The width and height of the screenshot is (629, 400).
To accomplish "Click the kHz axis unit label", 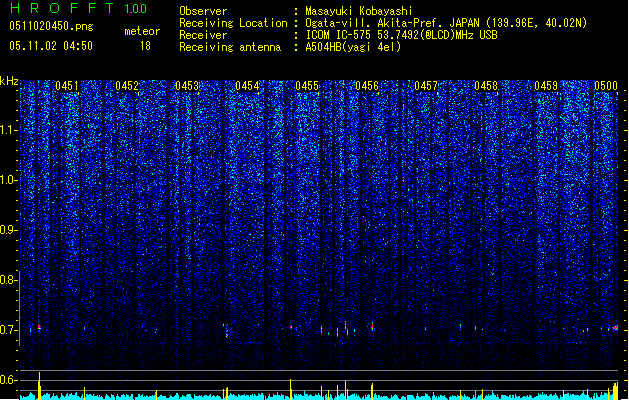I will [x=9, y=81].
